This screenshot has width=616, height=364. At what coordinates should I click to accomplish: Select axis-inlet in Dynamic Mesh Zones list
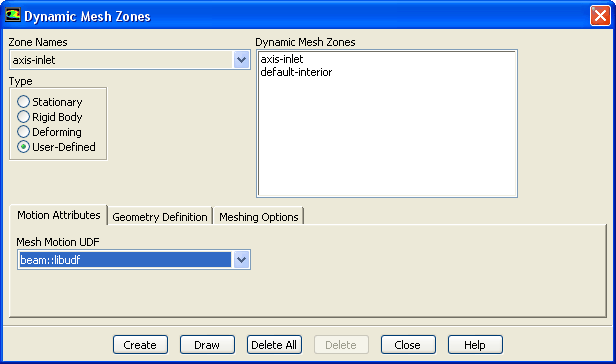(x=282, y=59)
